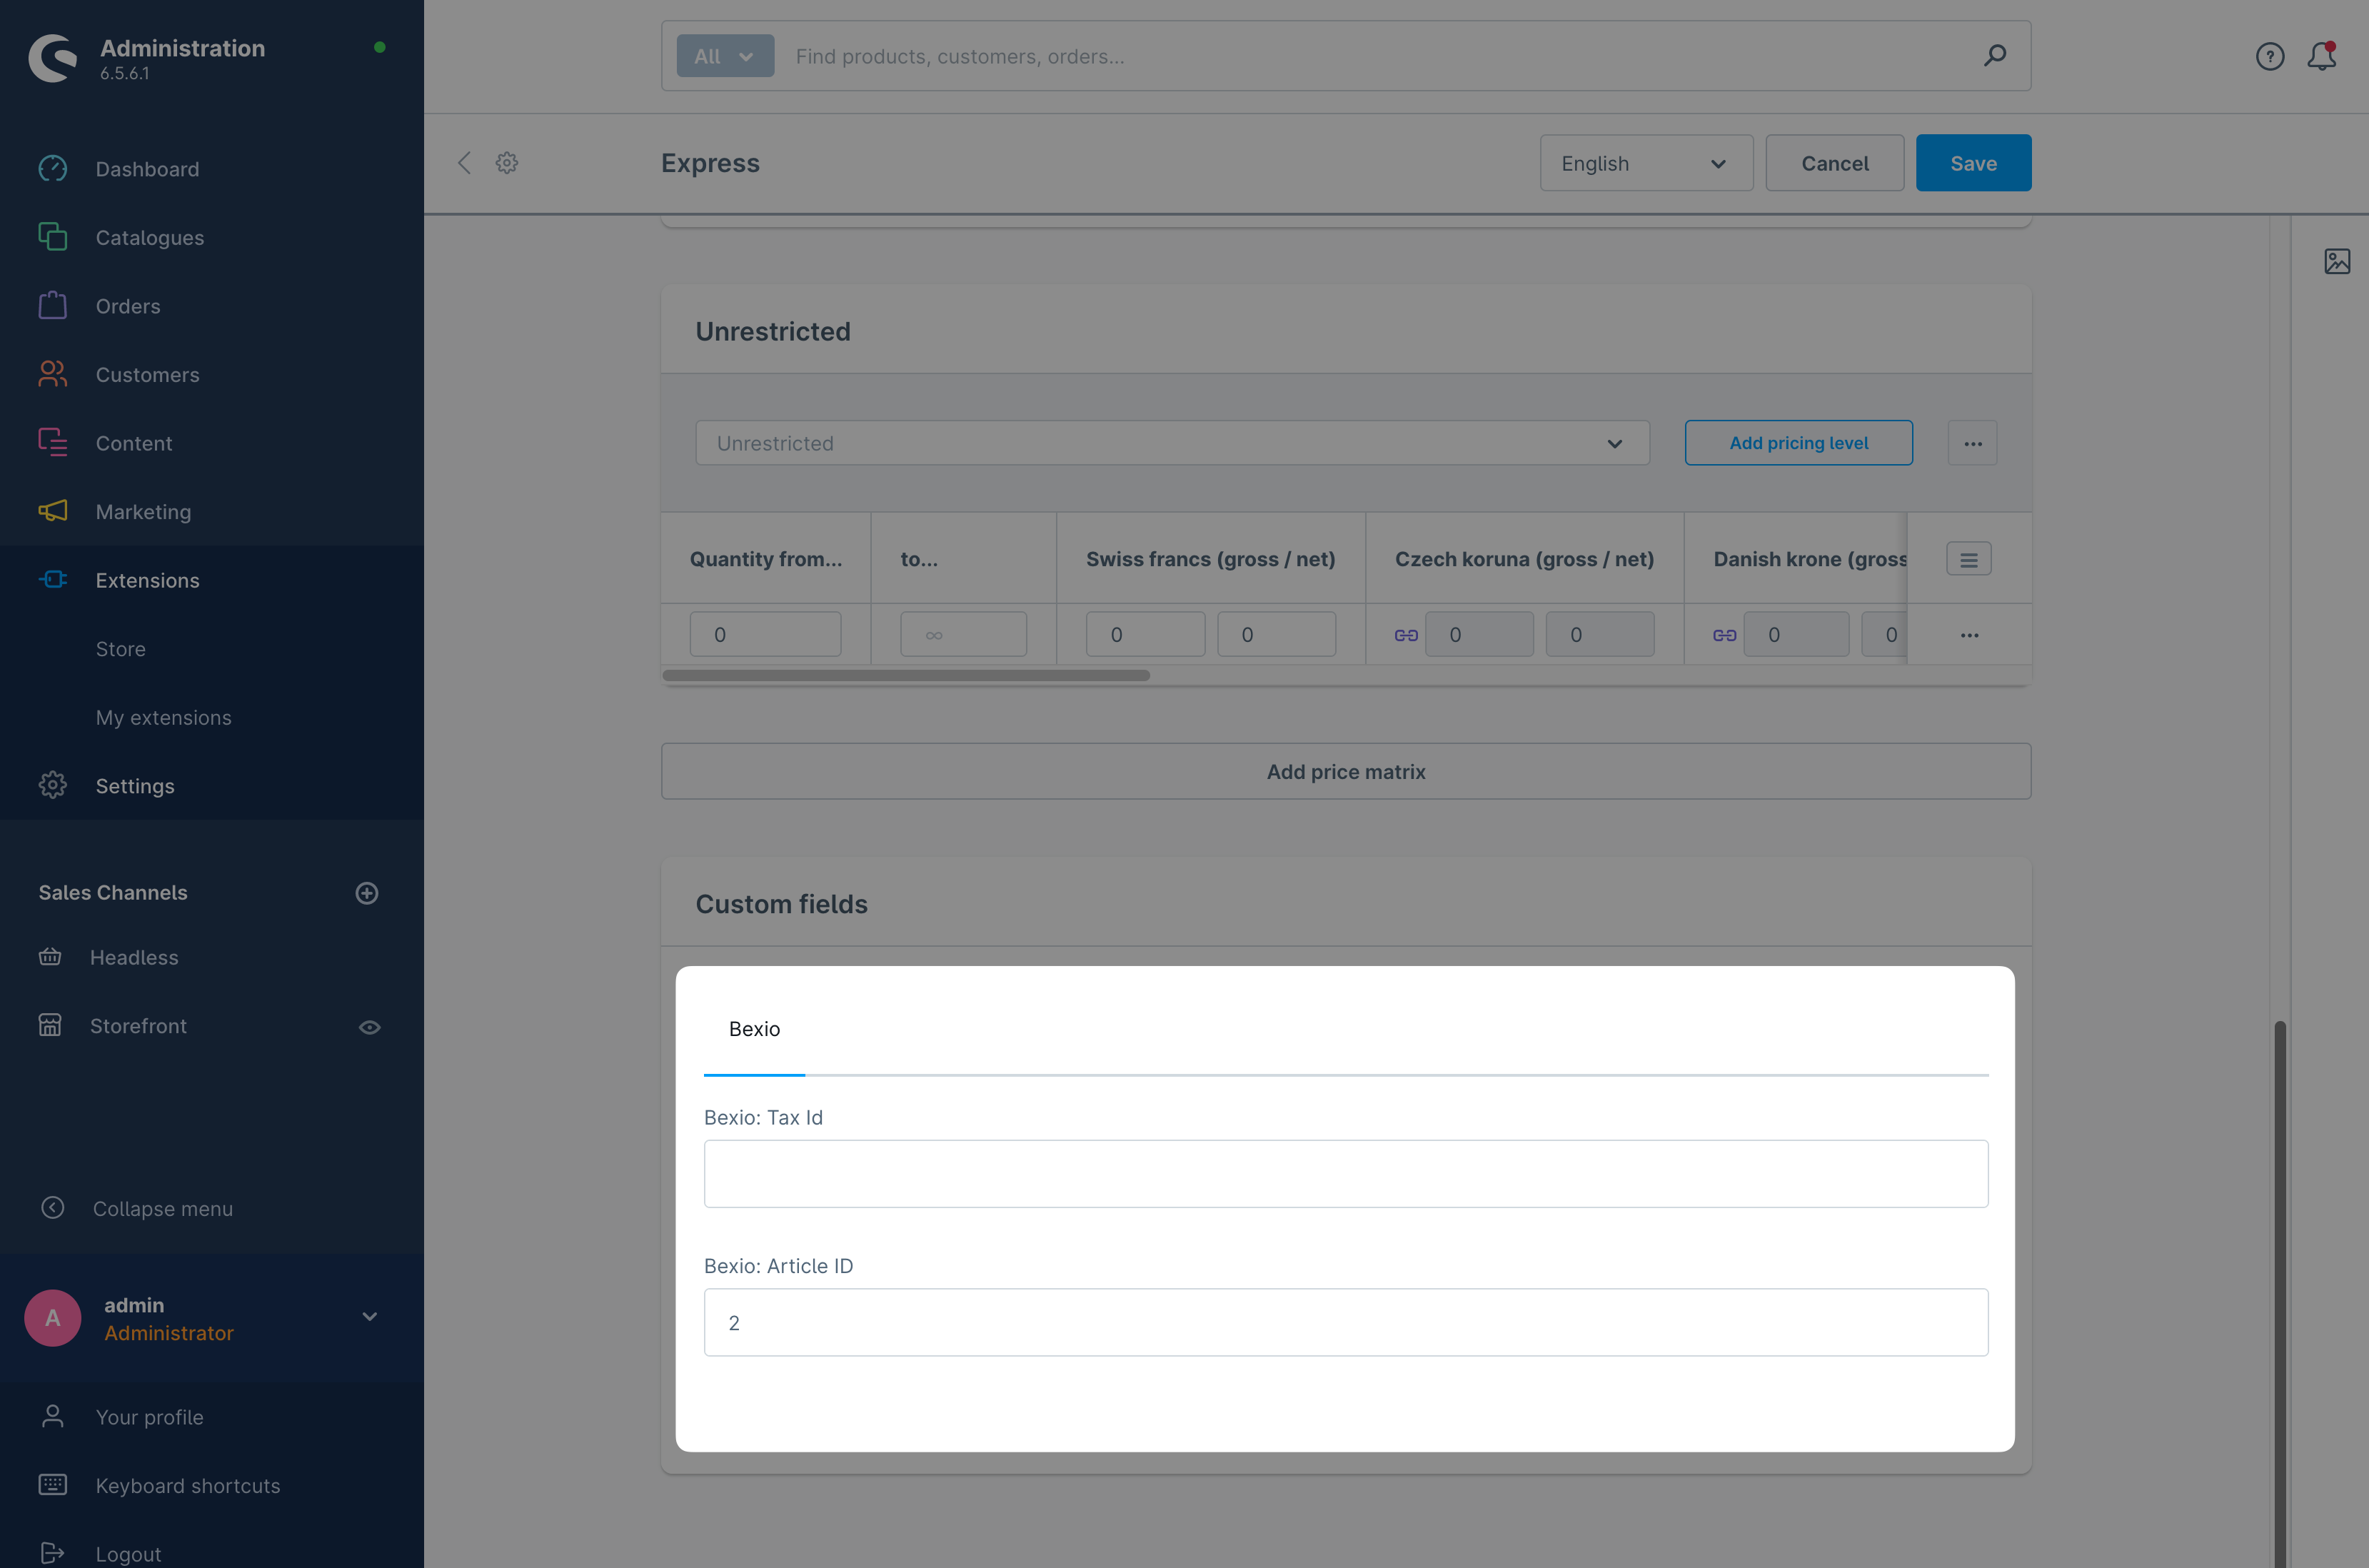
Task: Click the search magnifier icon
Action: point(1994,56)
